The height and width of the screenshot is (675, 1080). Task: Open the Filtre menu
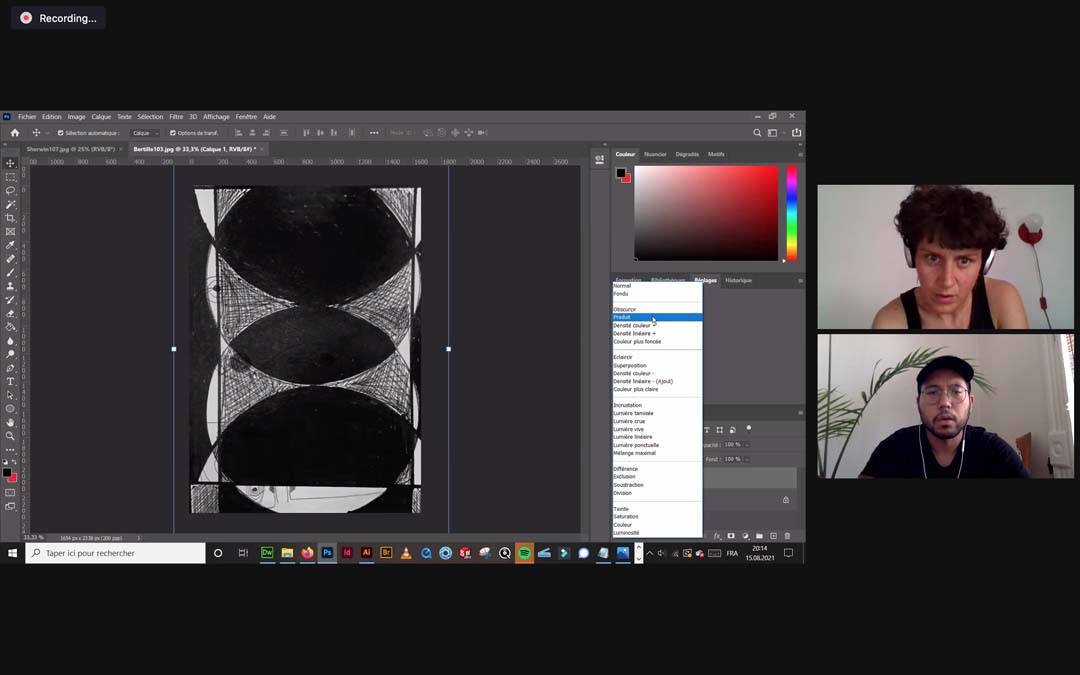(x=176, y=117)
